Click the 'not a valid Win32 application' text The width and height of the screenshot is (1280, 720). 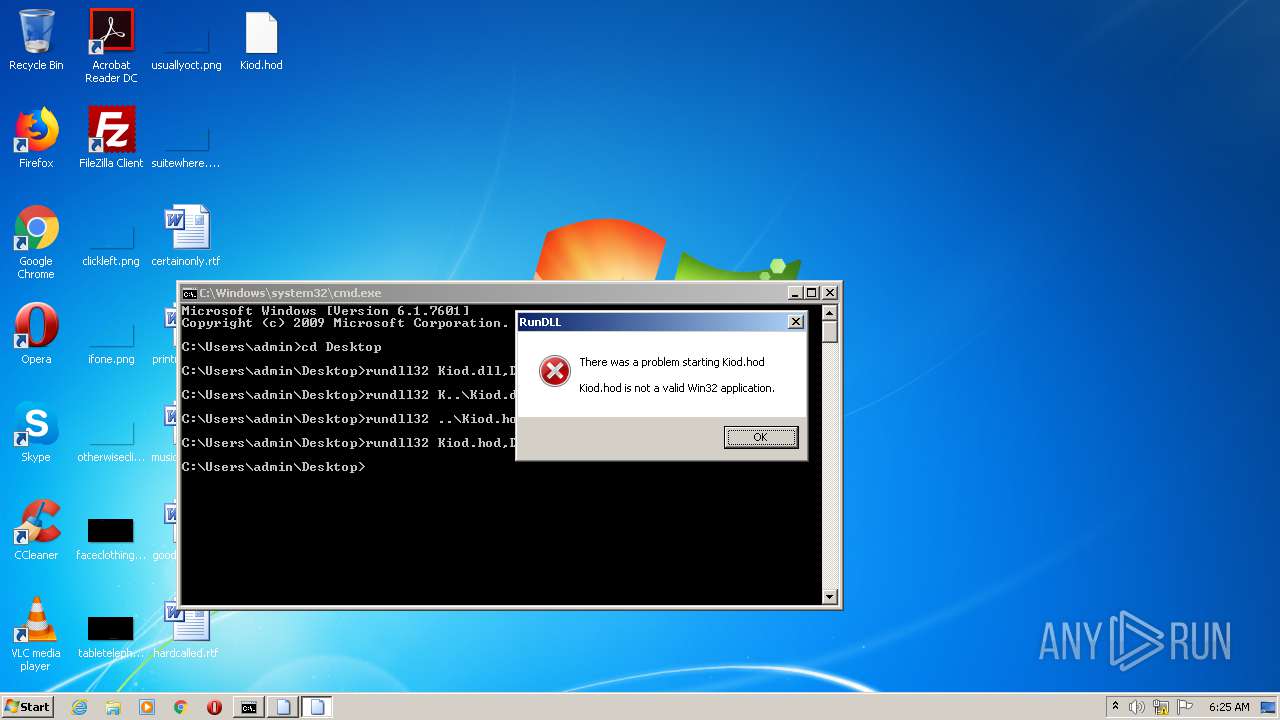pyautogui.click(x=677, y=388)
